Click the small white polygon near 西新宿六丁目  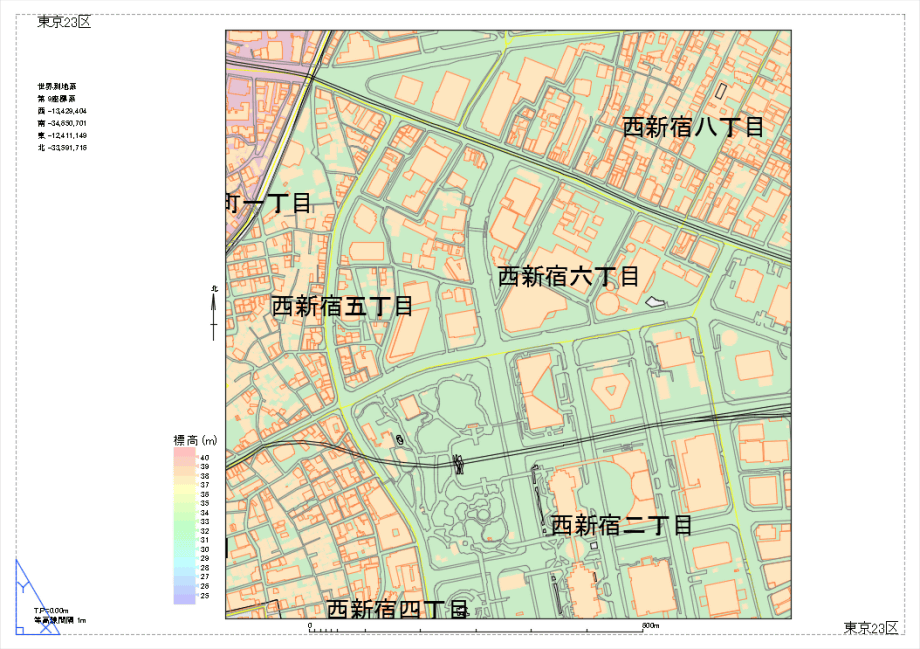[x=654, y=301]
